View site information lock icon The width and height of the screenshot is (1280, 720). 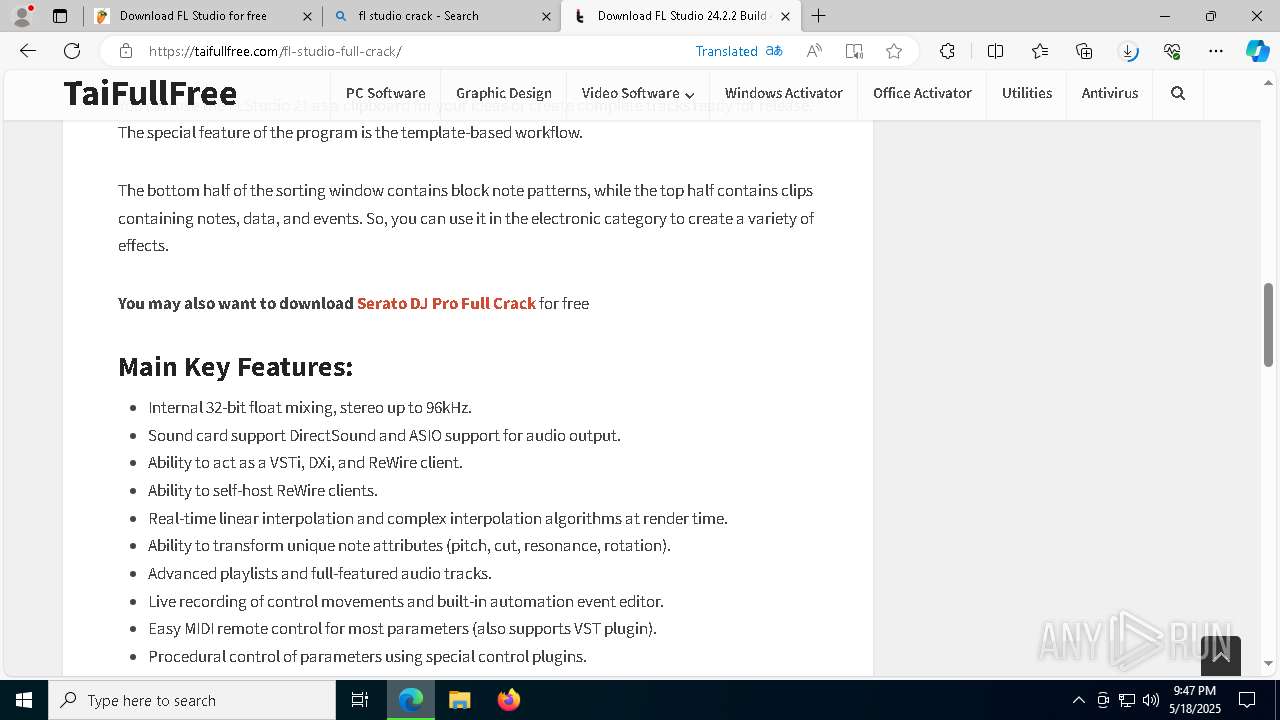coord(125,51)
